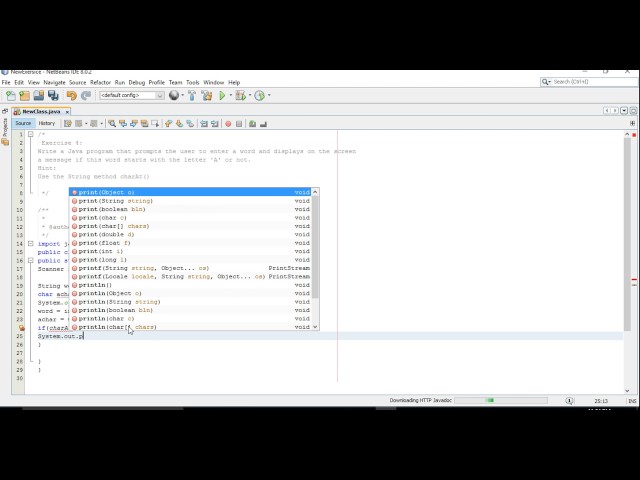Image resolution: width=640 pixels, height=480 pixels.
Task: Build the project with the hammer icon
Action: pyautogui.click(x=192, y=96)
